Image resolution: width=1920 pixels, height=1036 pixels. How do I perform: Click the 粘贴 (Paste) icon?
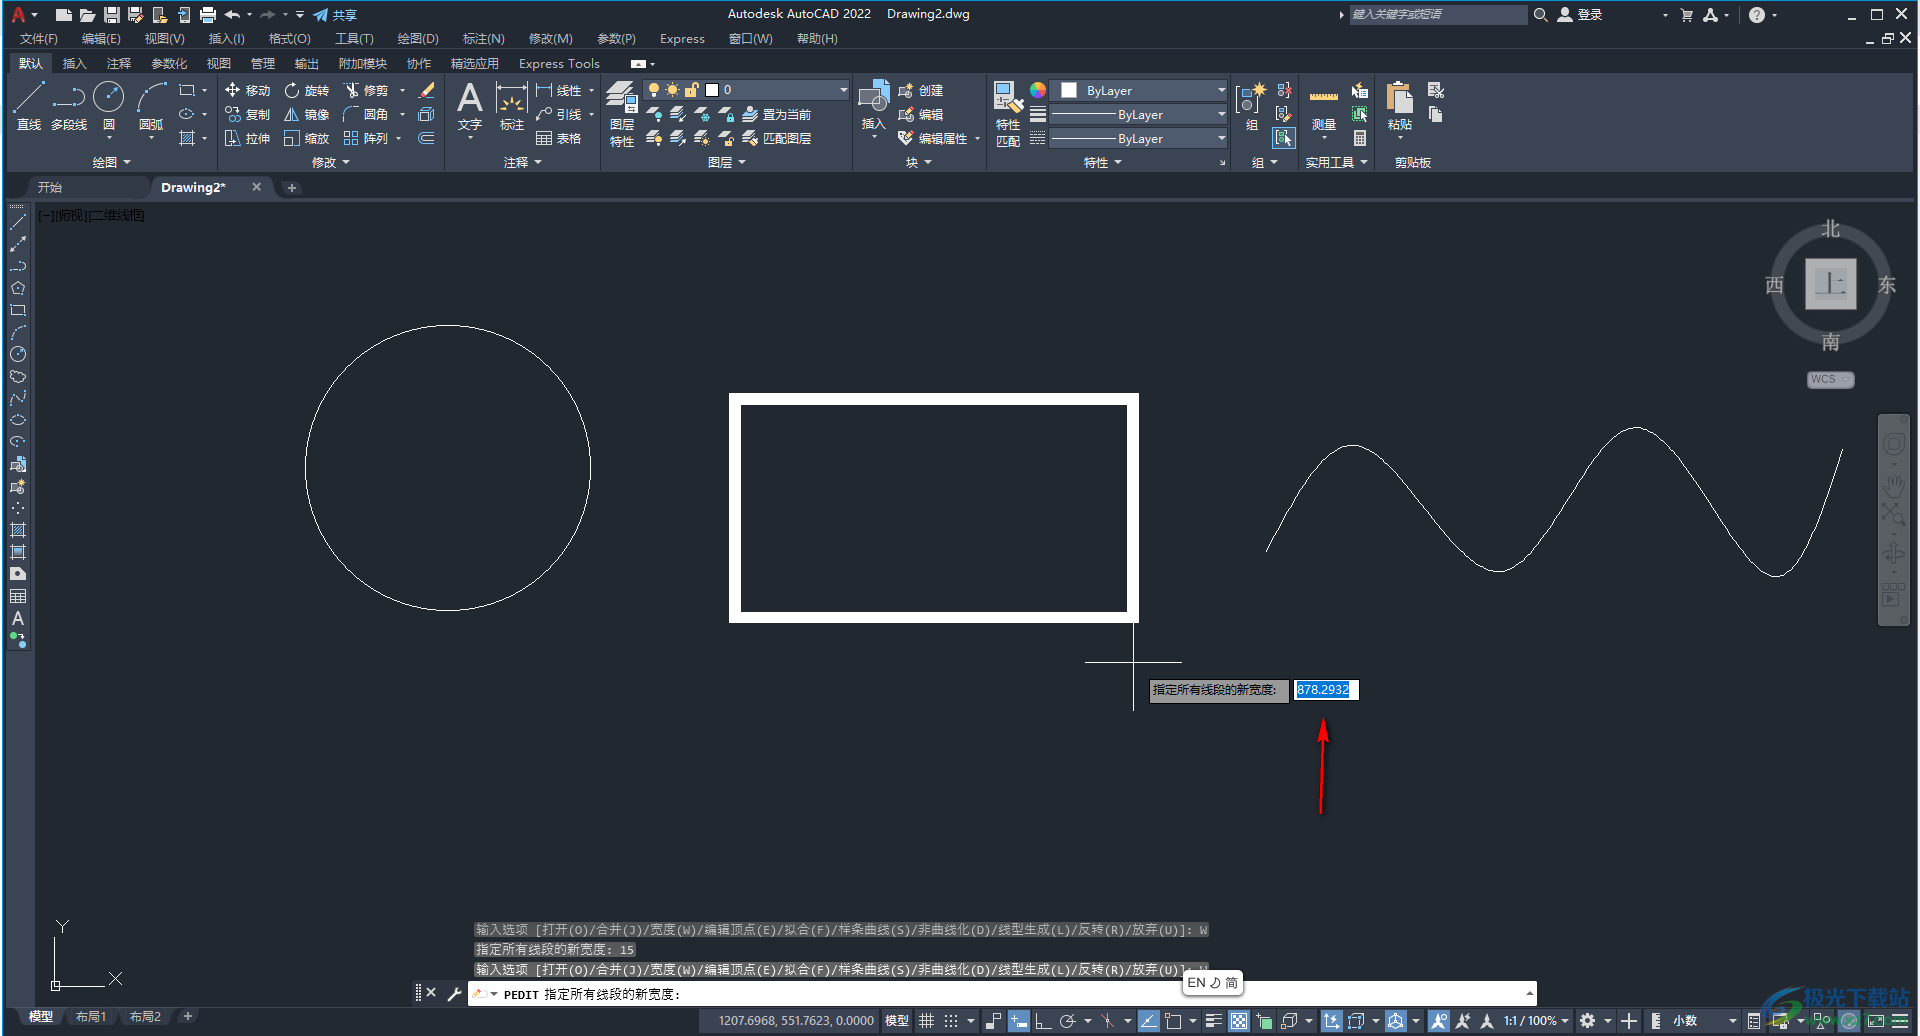point(1399,106)
